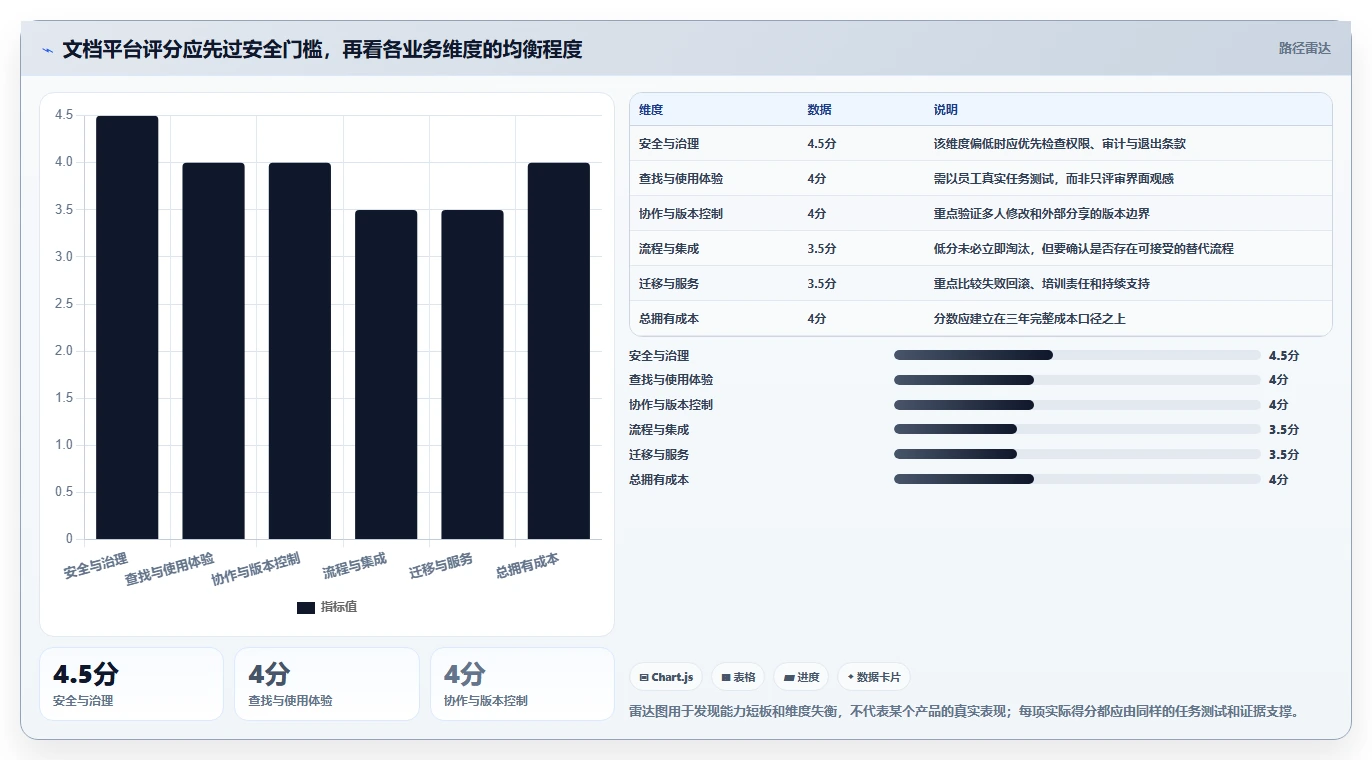Click the 总拥有成本 x-axis label
Viewport: 1372px width, 760px height.
coord(527,566)
